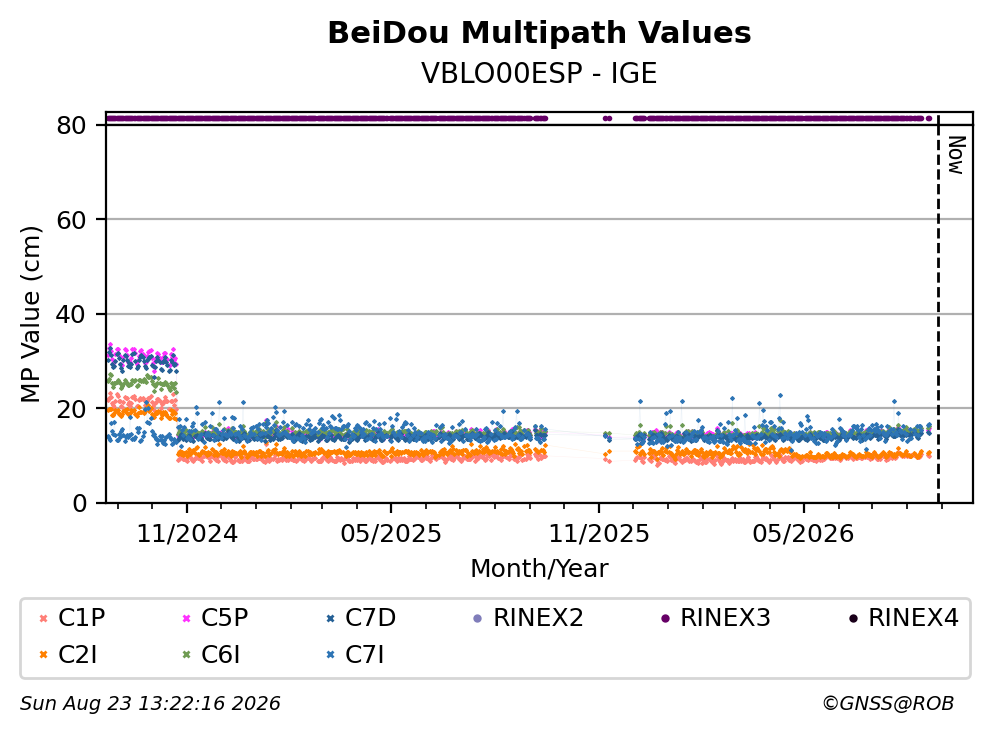Click the RINEX2 legend dot

point(478,618)
